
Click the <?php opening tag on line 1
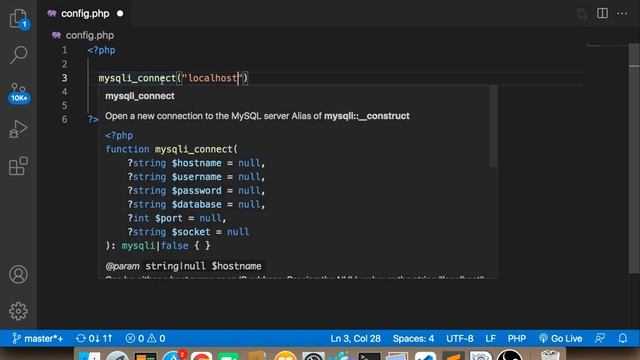(101, 50)
